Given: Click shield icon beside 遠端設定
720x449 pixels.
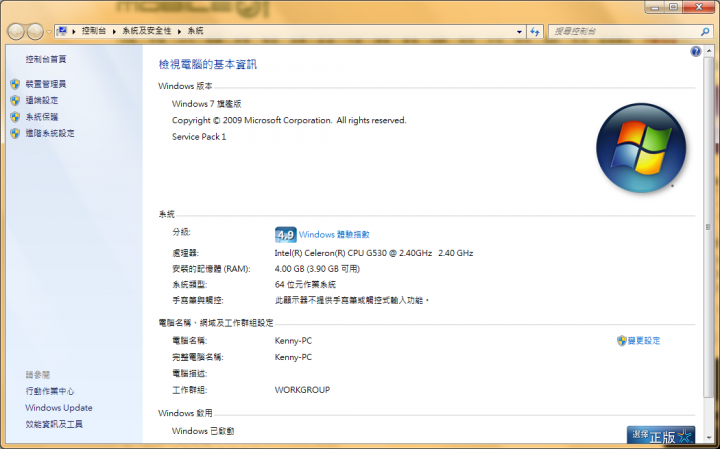Looking at the screenshot, I should click(x=15, y=101).
